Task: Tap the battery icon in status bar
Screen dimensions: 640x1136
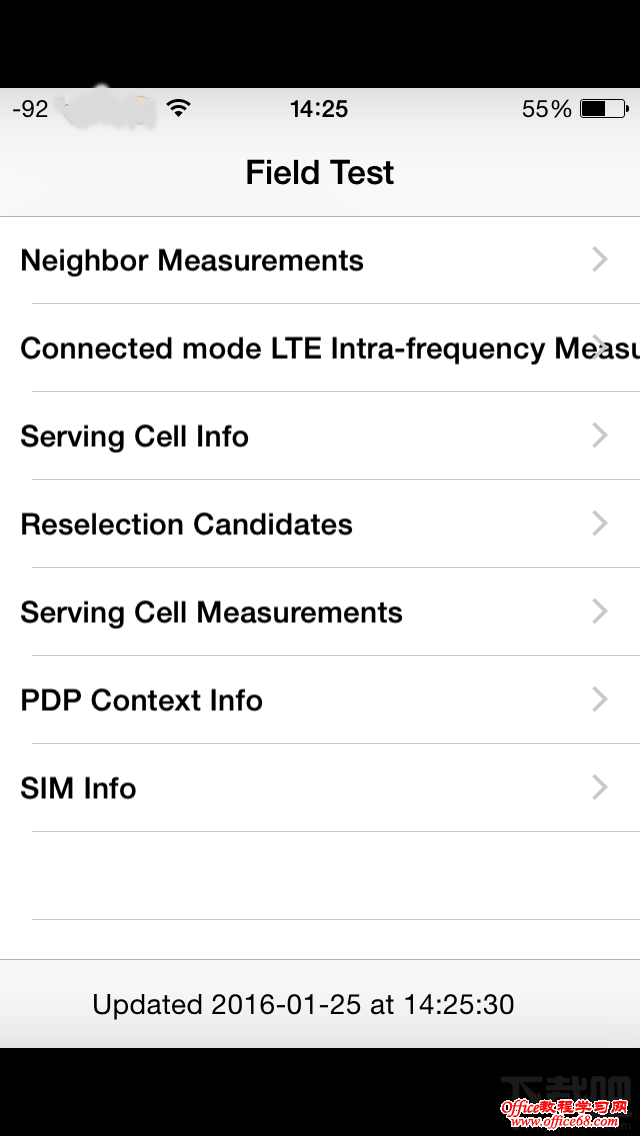Action: click(604, 109)
